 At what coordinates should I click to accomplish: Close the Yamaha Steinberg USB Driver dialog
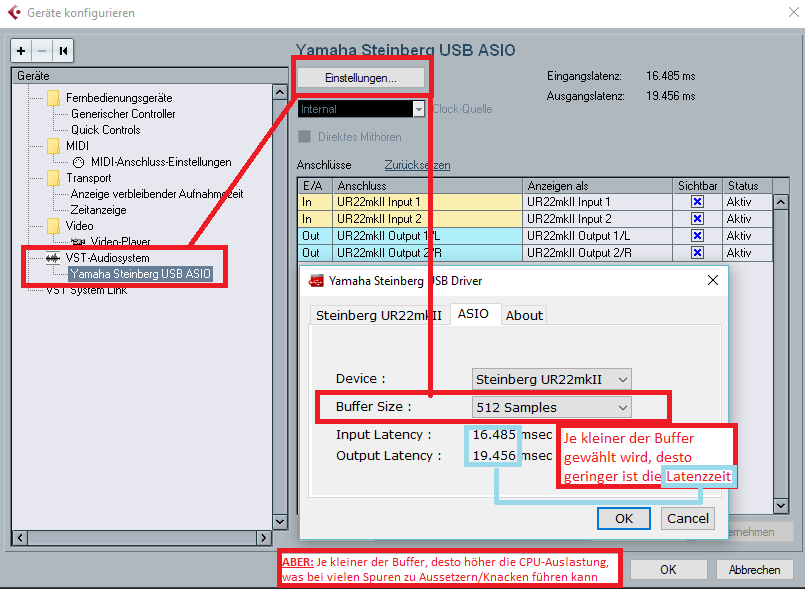(x=713, y=280)
